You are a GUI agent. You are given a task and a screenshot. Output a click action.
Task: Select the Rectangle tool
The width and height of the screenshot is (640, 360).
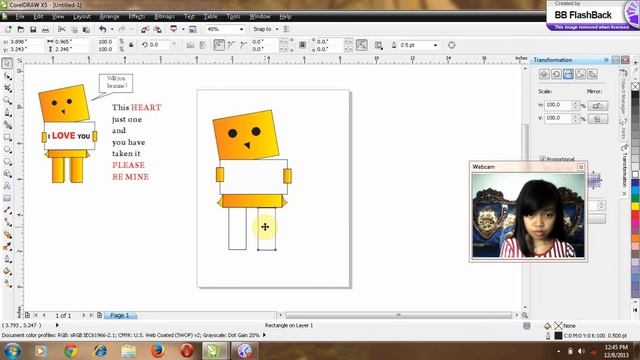point(7,137)
